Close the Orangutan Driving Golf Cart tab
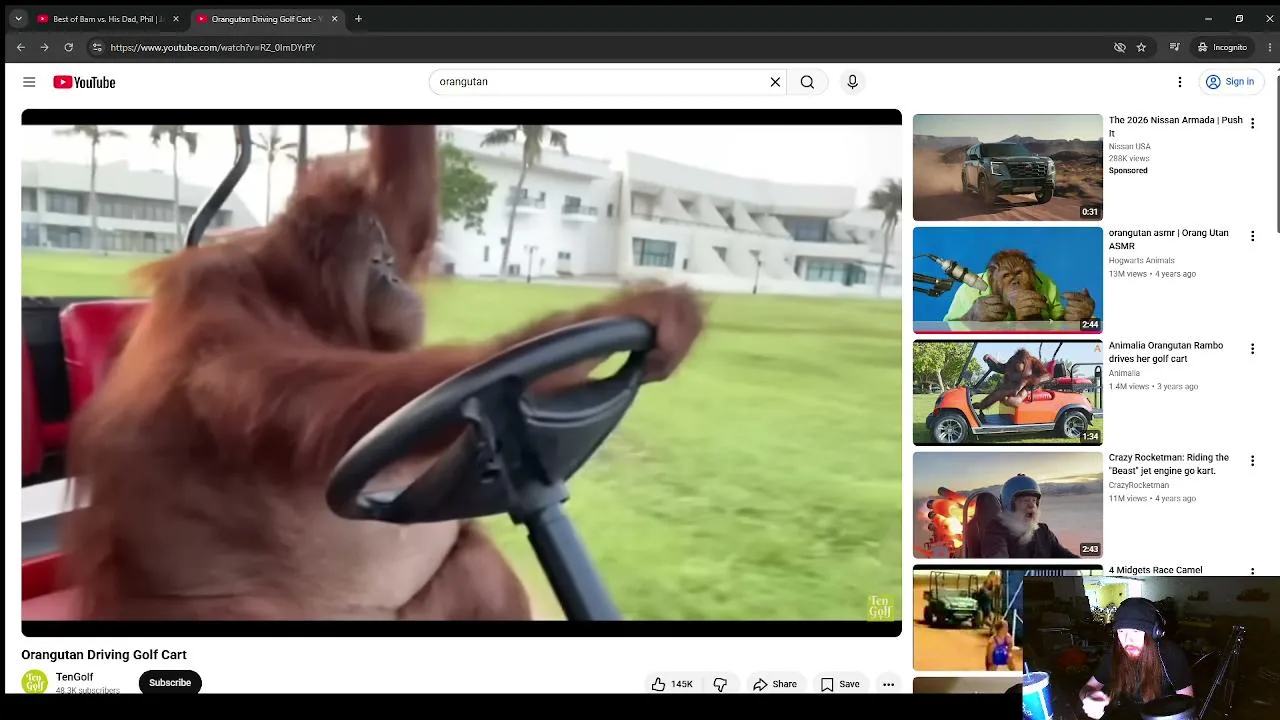 [x=334, y=19]
